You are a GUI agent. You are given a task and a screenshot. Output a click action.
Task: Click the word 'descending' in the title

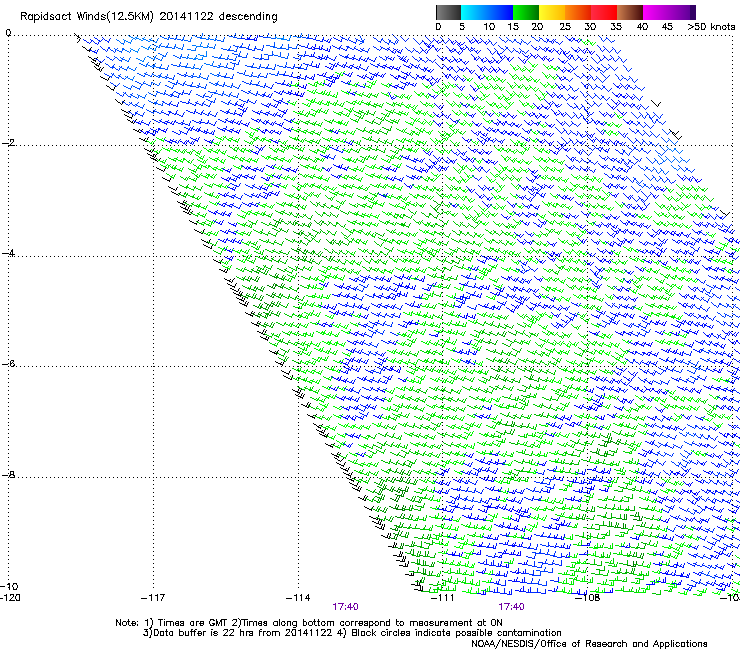click(x=248, y=17)
